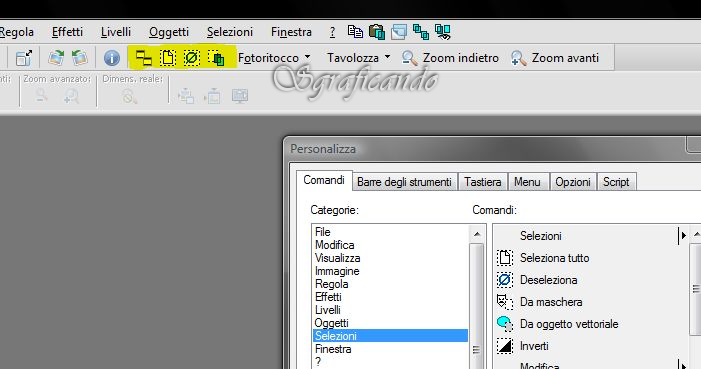
Task: Click the magnifier icon of Zoom avanti
Action: 518,58
